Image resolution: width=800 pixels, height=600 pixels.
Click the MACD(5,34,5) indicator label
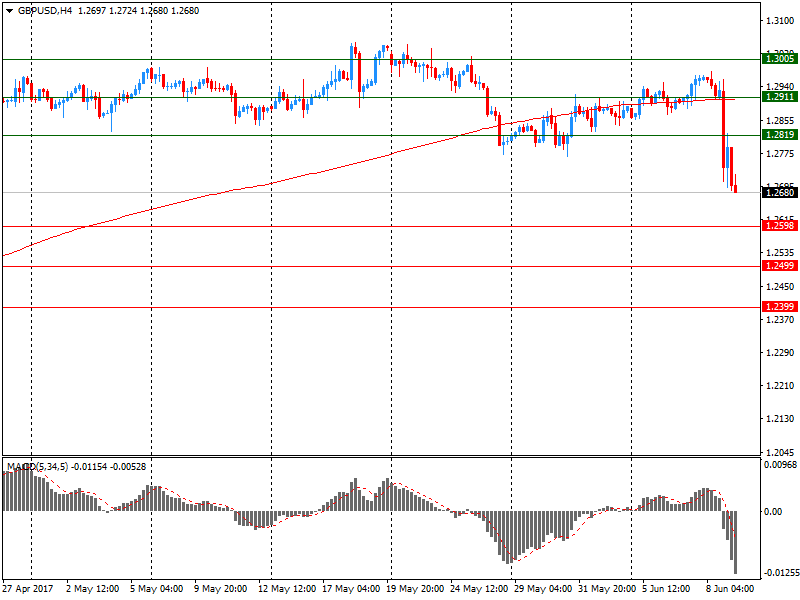(37, 467)
